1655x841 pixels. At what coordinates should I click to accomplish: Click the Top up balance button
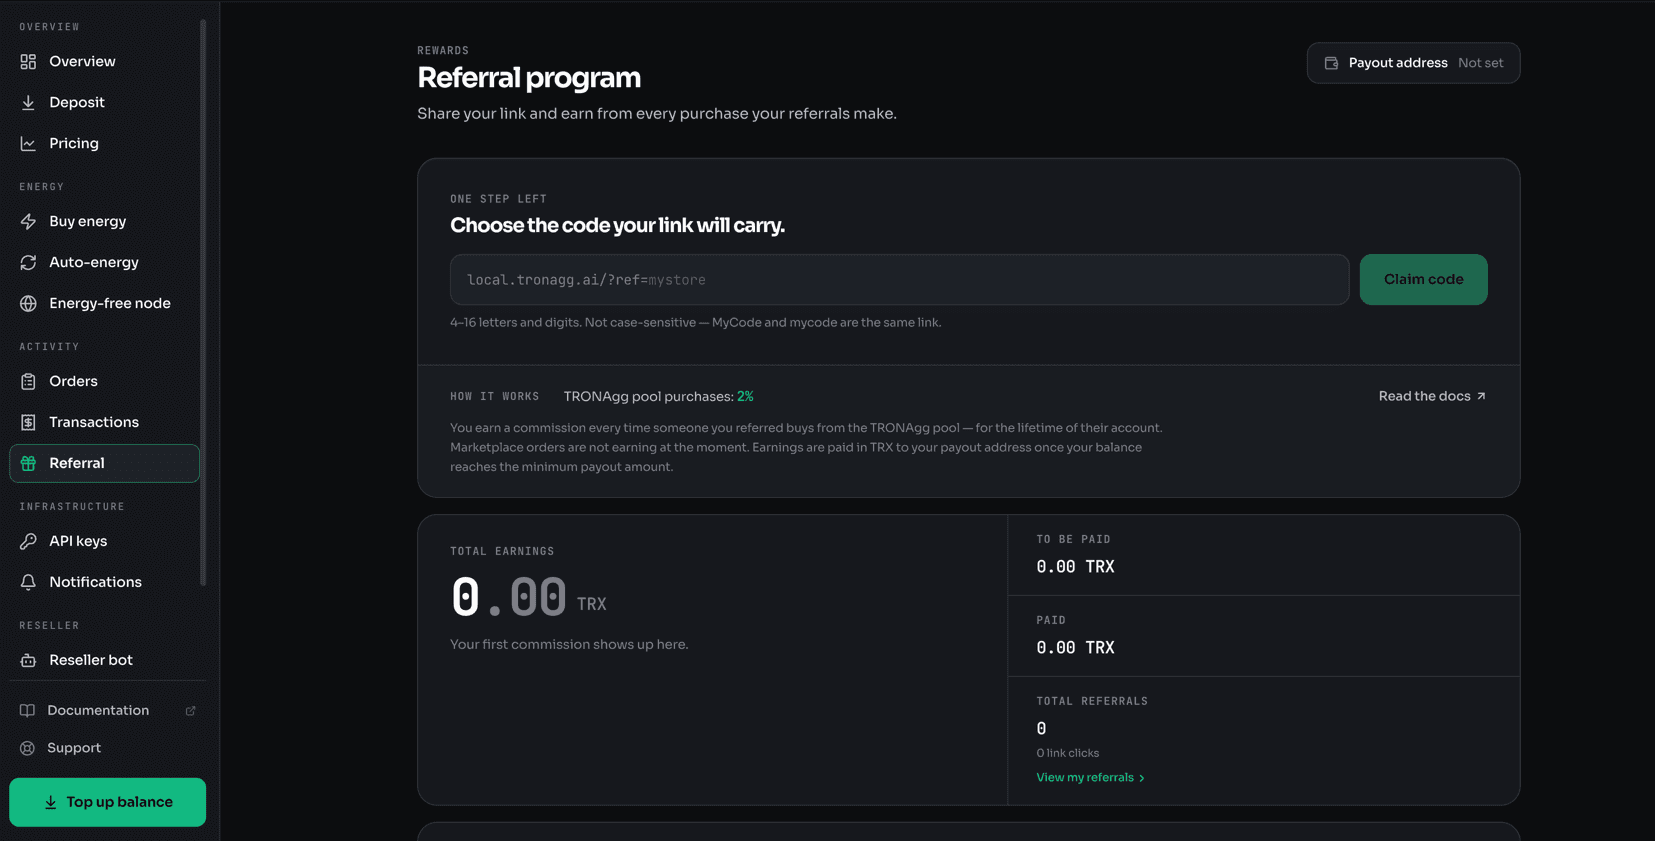coord(107,803)
